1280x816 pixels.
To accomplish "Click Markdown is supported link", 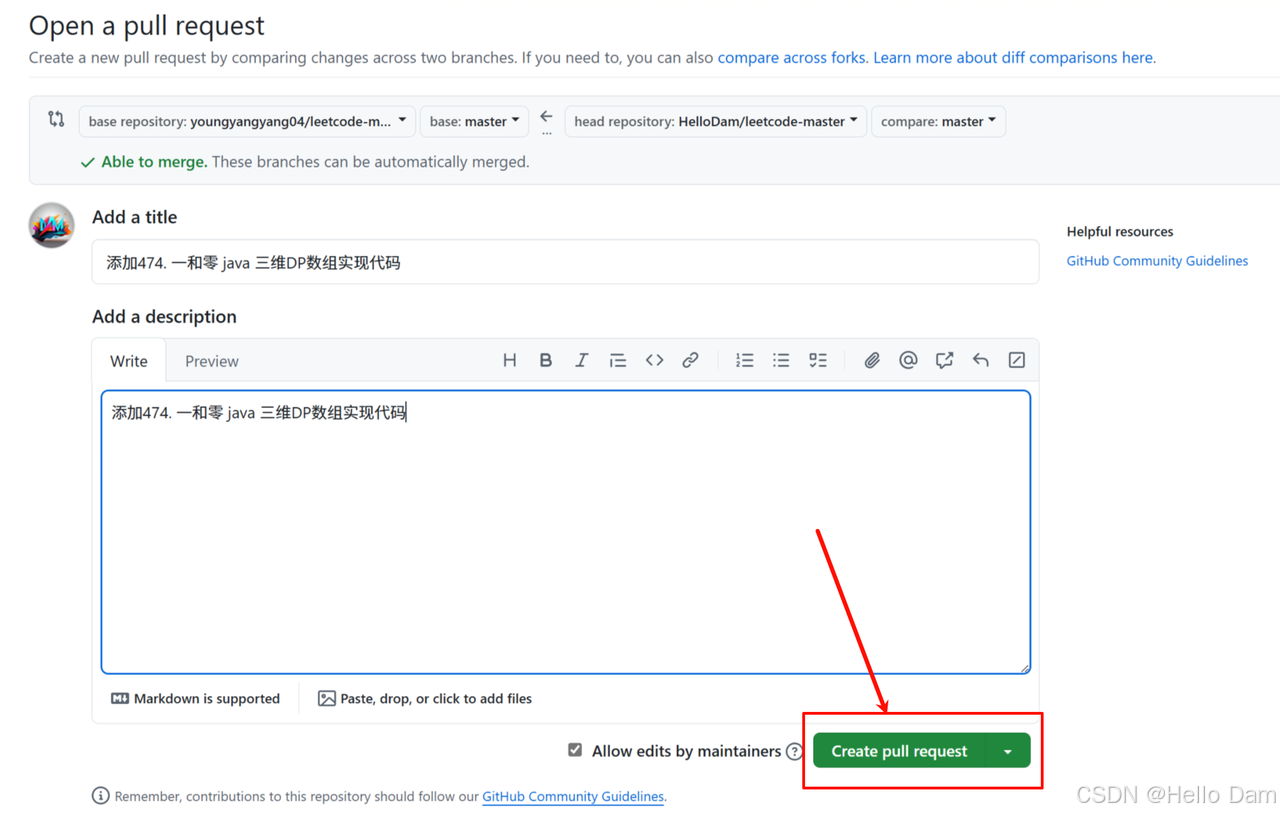I will coord(196,699).
